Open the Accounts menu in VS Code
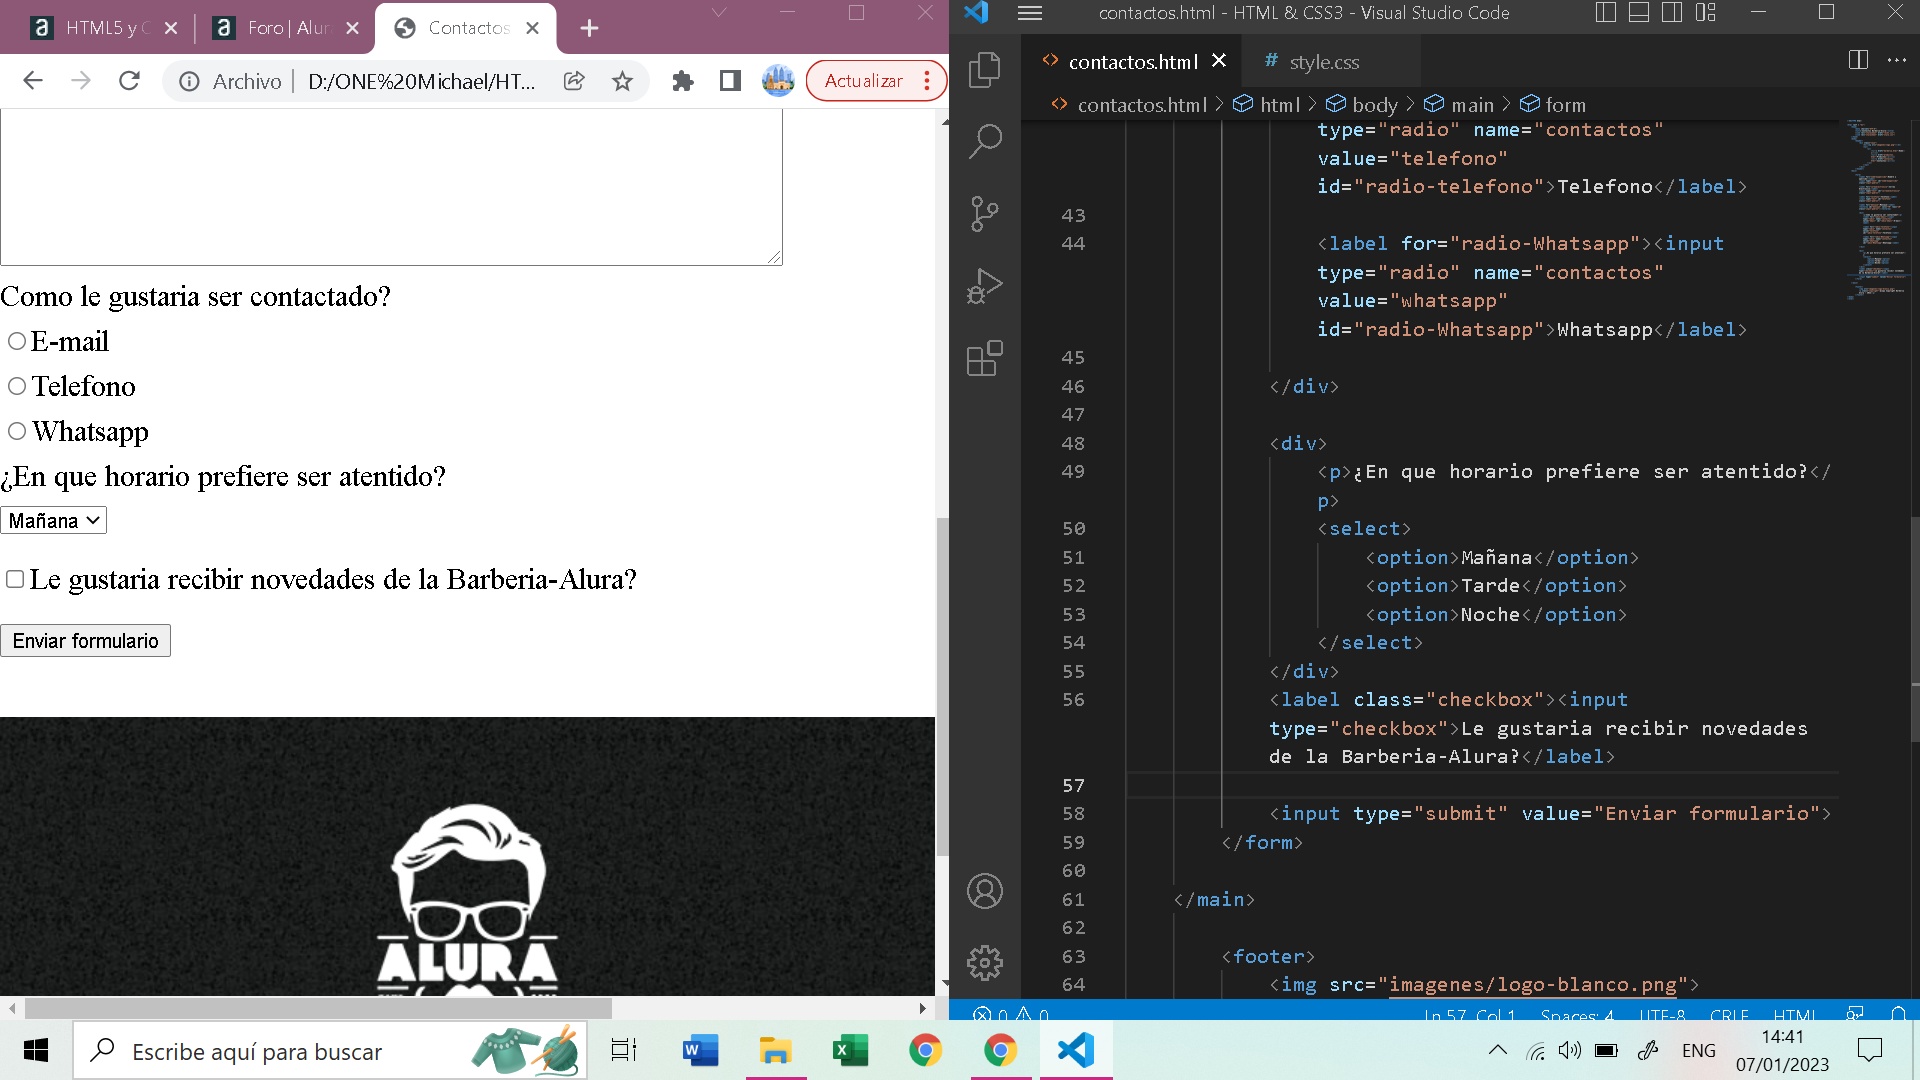Screen dimensions: 1920x1080 (x=985, y=891)
